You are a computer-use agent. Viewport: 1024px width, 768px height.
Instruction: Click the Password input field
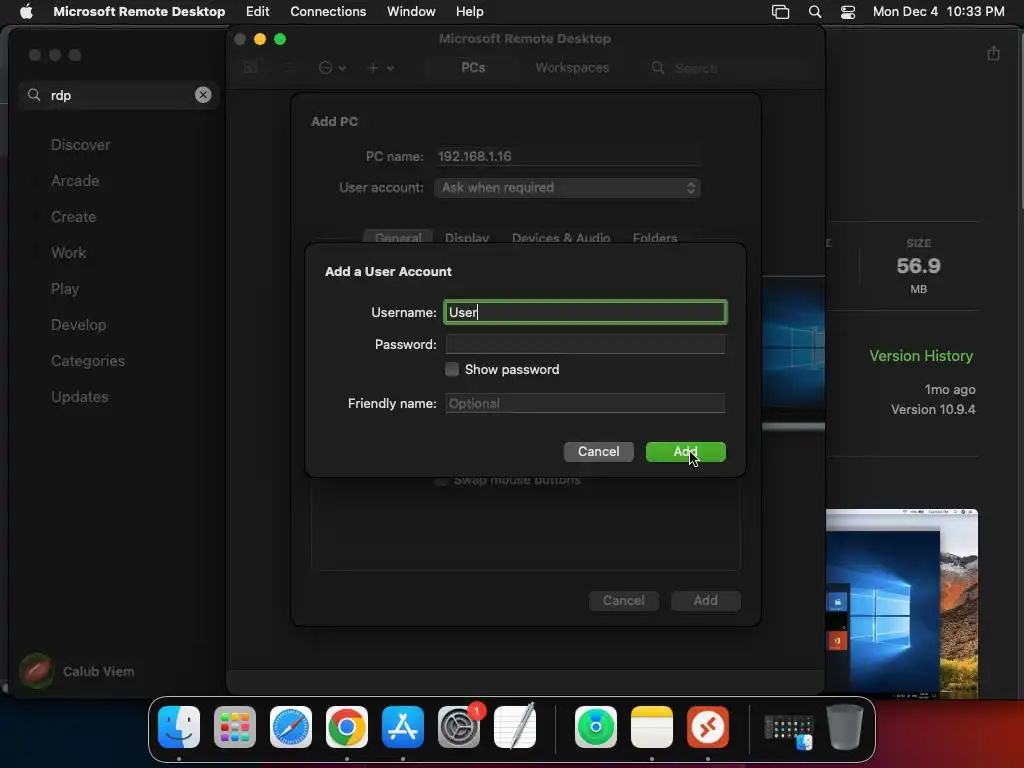point(585,344)
